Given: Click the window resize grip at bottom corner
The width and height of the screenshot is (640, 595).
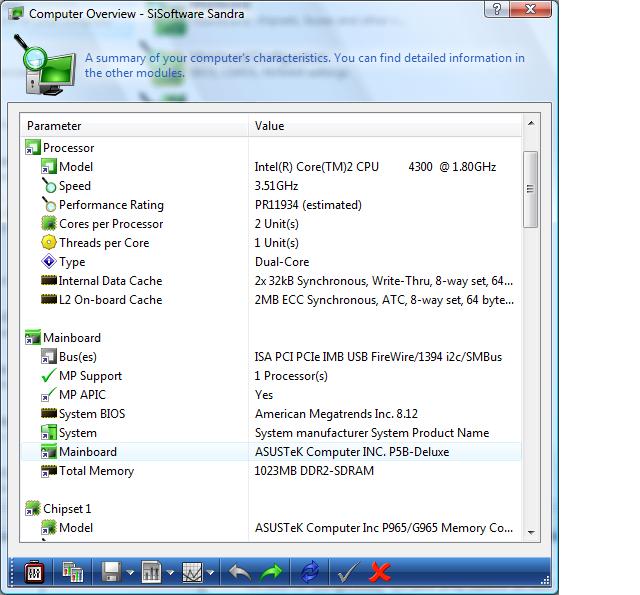Looking at the screenshot, I should tap(544, 581).
